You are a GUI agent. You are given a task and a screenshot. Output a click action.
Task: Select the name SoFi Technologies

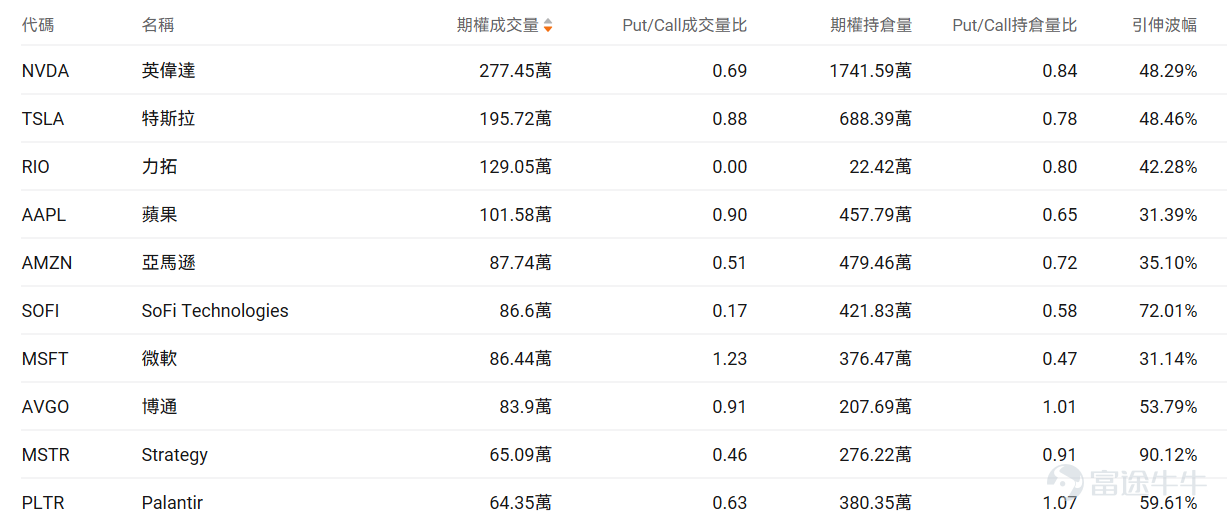[215, 311]
